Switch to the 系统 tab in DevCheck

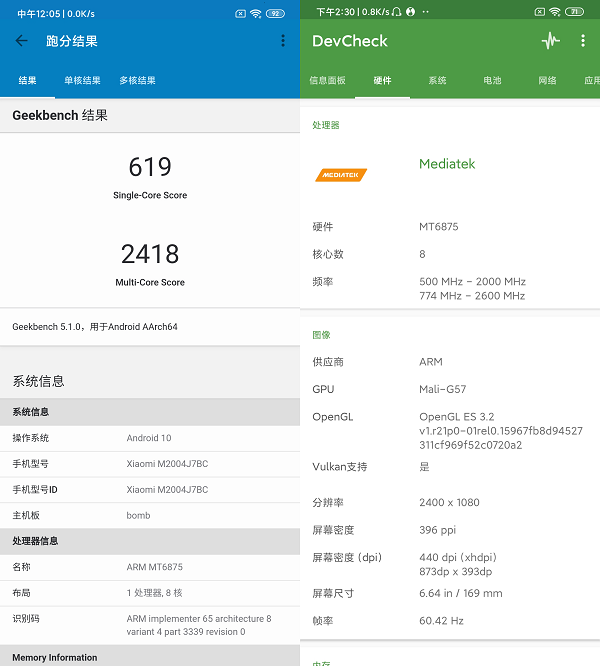coord(437,80)
